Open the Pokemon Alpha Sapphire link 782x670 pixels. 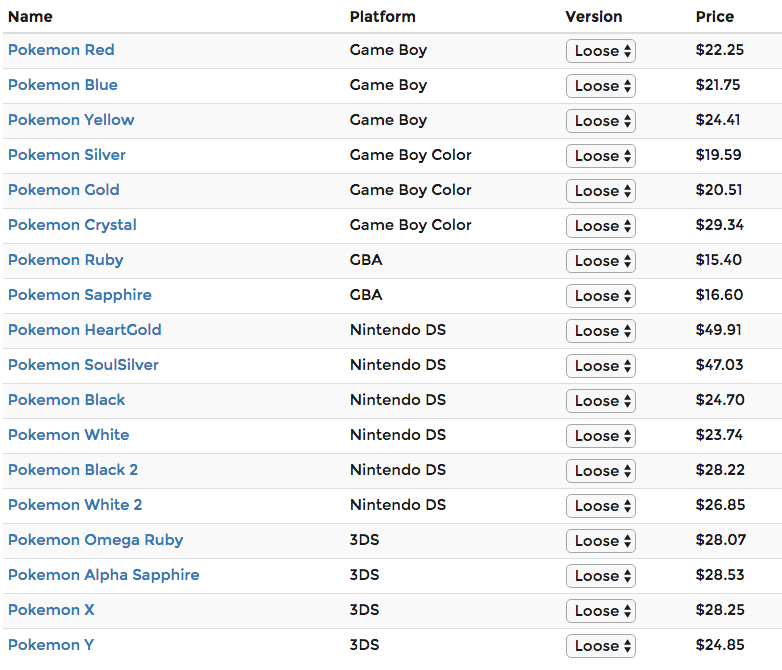(104, 575)
